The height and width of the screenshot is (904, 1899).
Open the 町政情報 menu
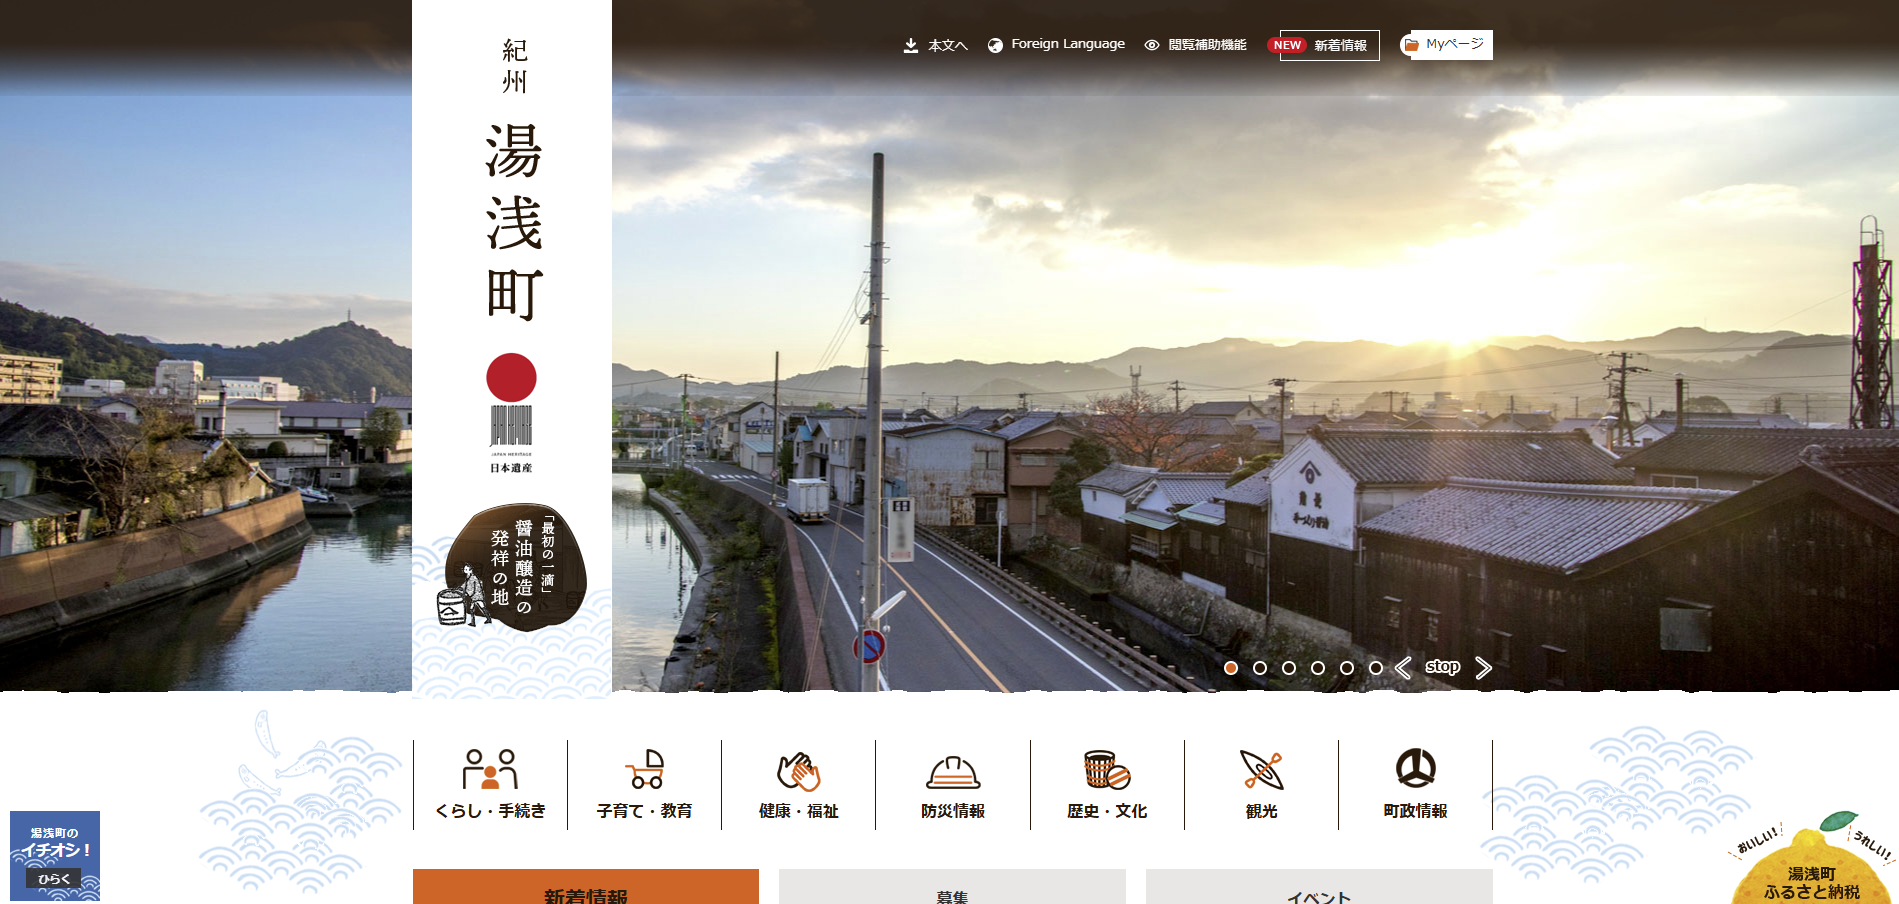(1416, 785)
